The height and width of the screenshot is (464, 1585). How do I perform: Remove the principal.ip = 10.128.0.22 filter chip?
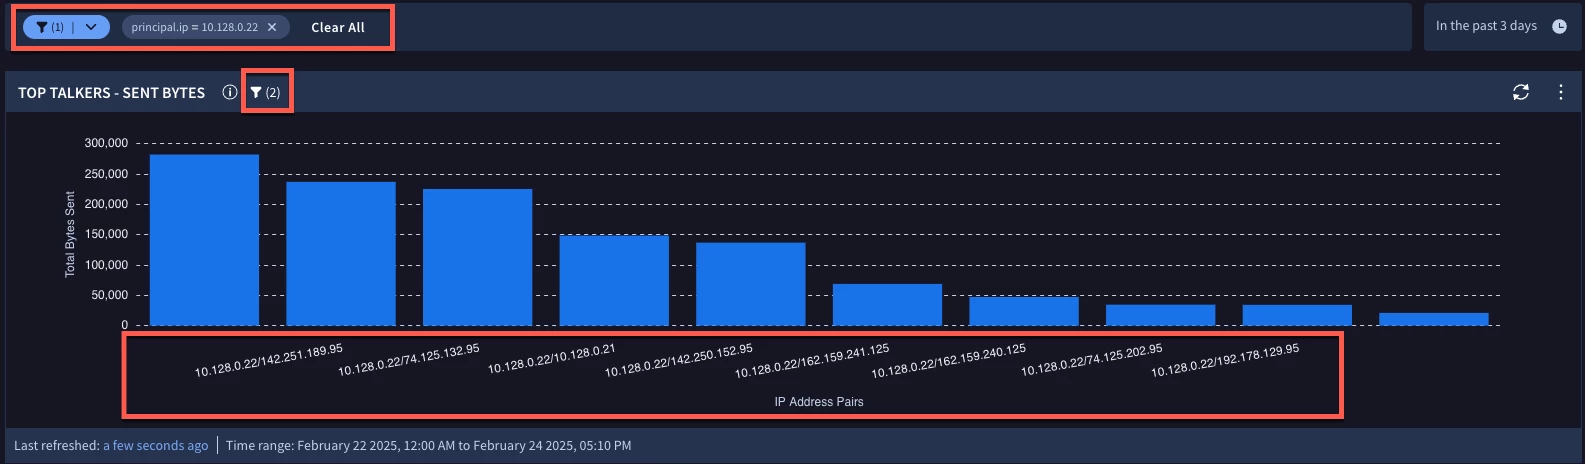(x=272, y=27)
